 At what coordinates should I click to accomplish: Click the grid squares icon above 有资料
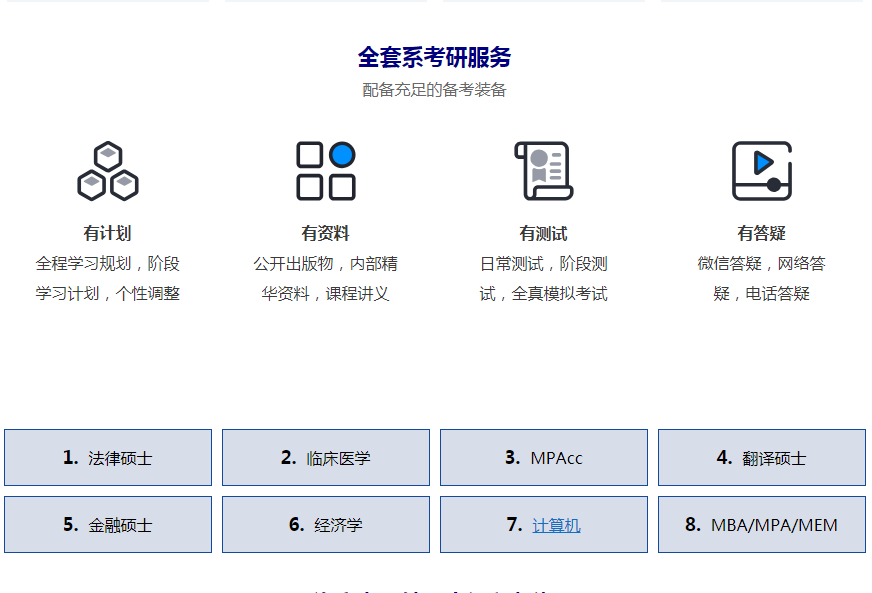click(x=326, y=171)
